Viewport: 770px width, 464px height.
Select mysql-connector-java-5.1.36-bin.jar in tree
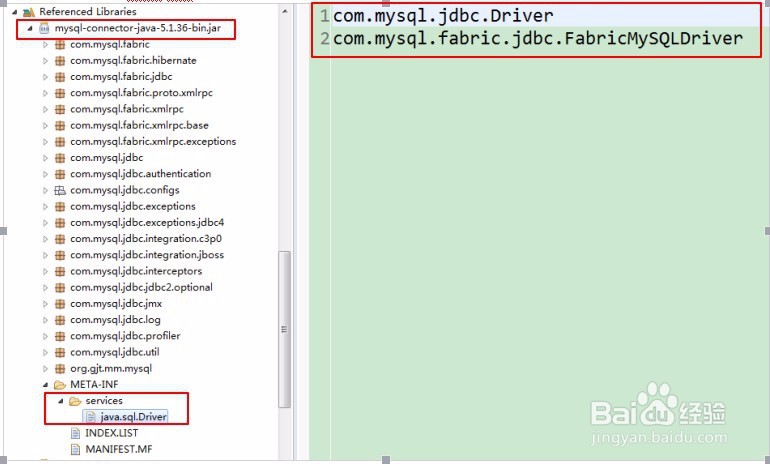(138, 28)
